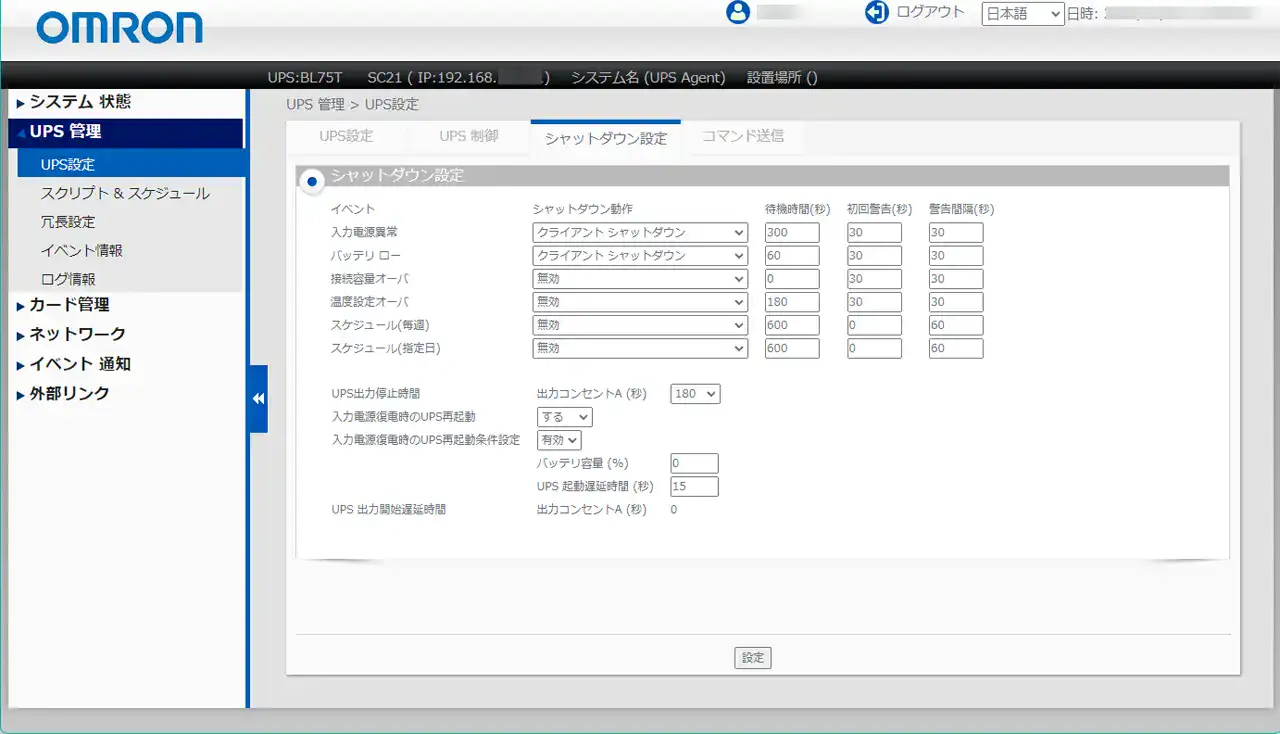Open 入力電源異常 shutdown action dropdown

(x=640, y=232)
